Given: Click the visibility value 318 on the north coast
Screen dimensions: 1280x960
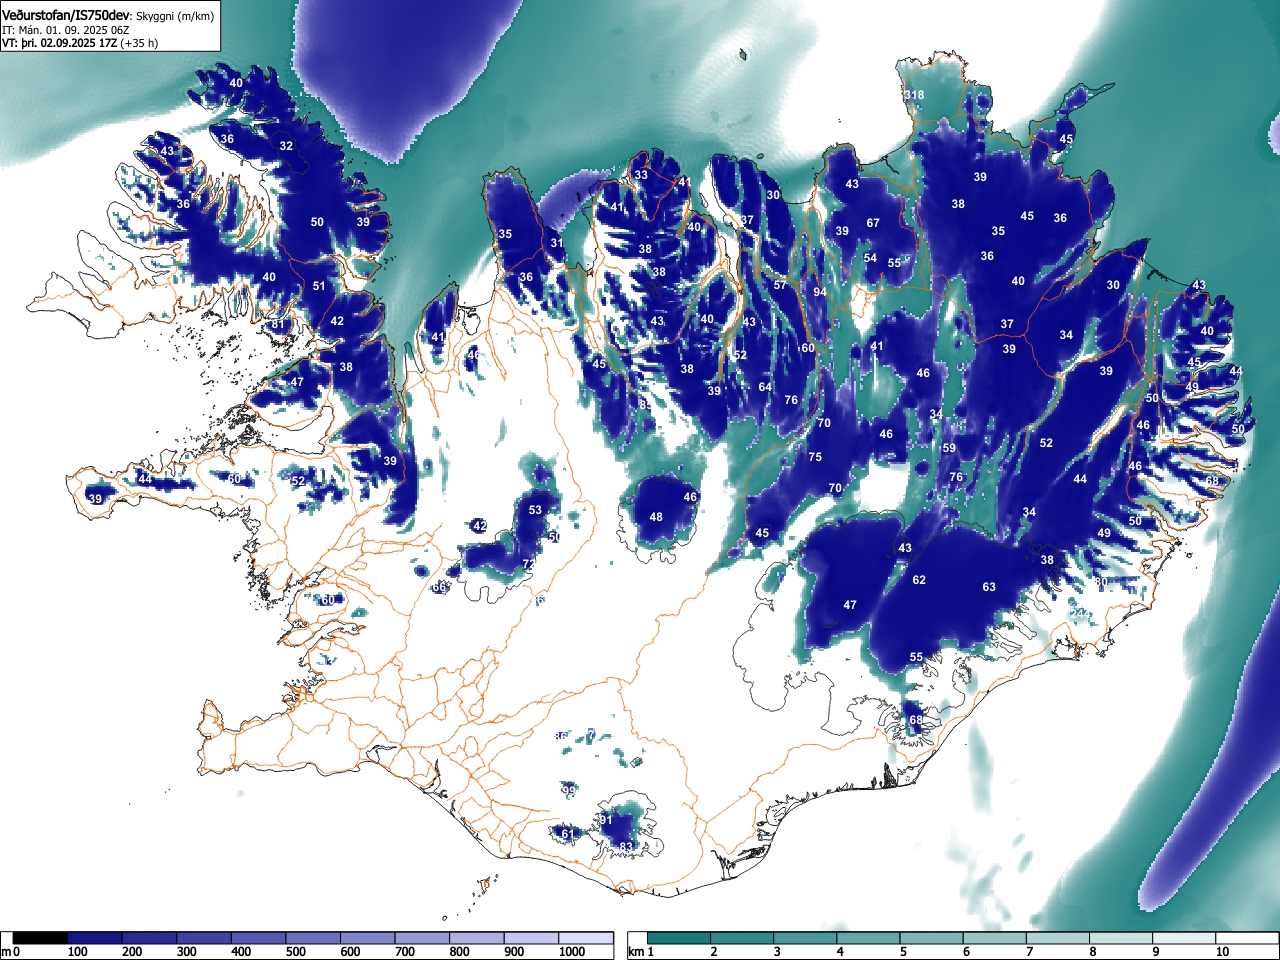Looking at the screenshot, I should [914, 96].
